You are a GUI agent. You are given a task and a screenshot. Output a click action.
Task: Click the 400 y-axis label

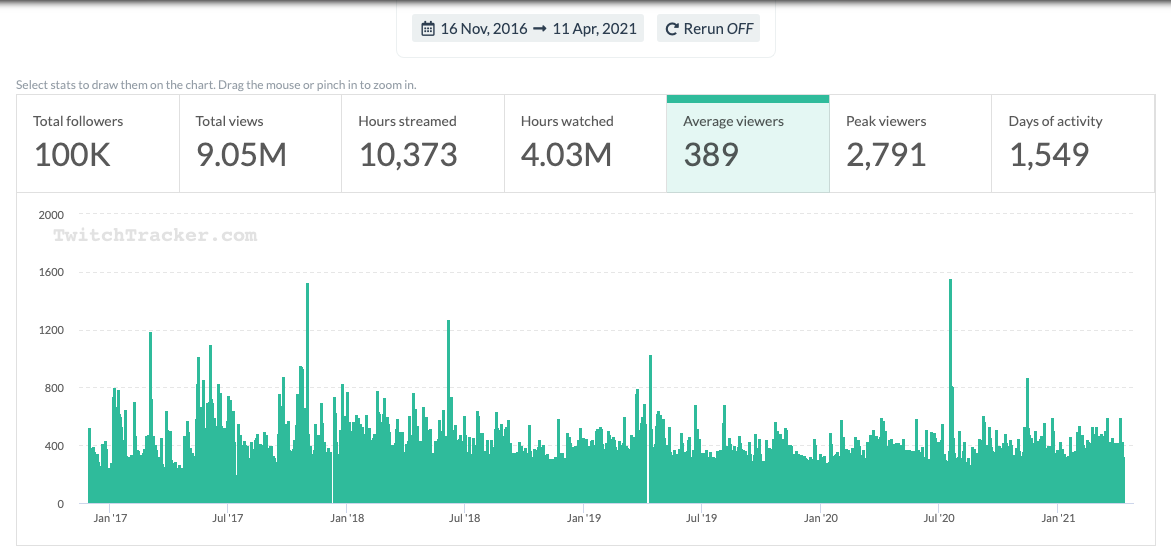pos(57,446)
